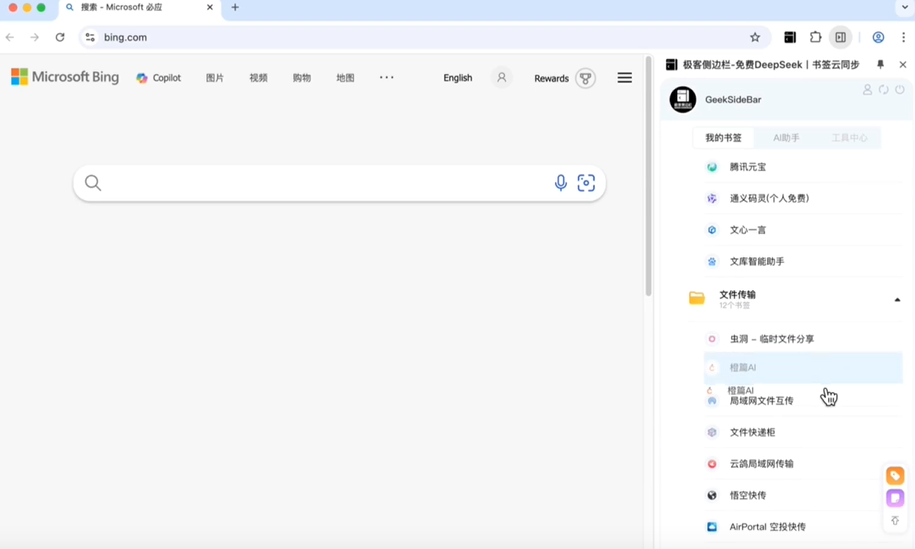Open 虫洞 – 临时文件分享 bookmark
Image resolution: width=915 pixels, height=549 pixels.
[x=803, y=339]
